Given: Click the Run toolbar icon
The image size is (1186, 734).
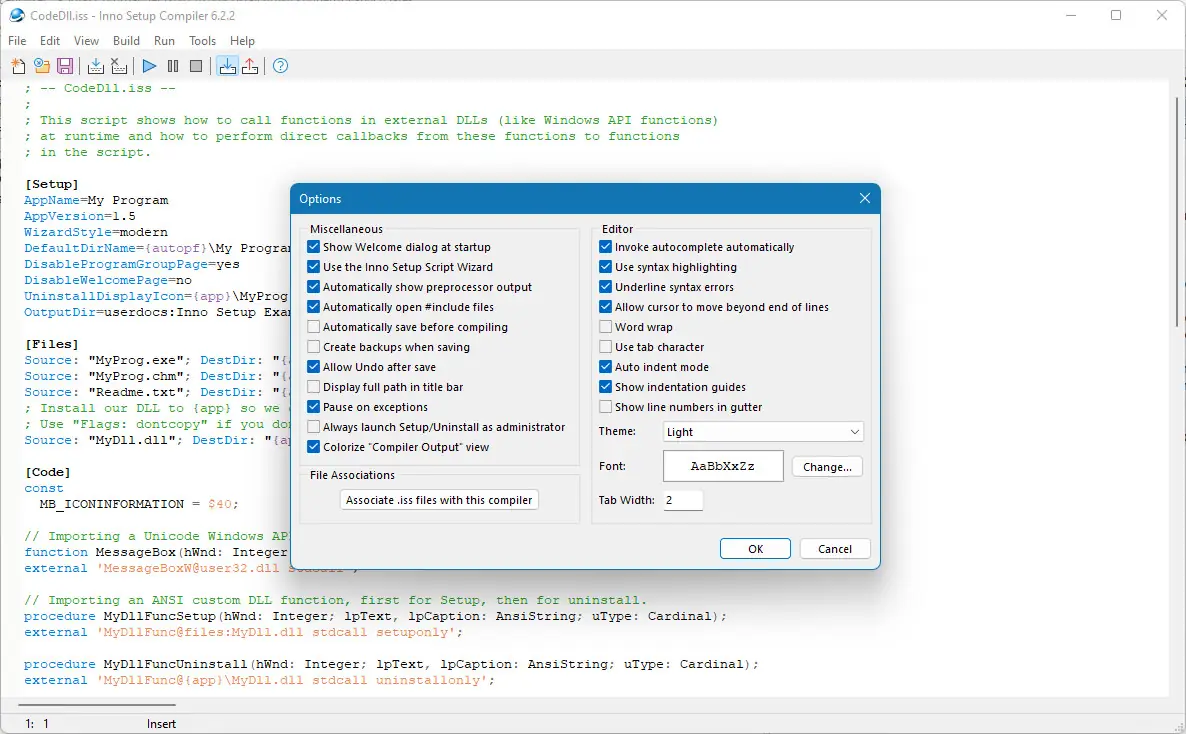Looking at the screenshot, I should pos(149,67).
